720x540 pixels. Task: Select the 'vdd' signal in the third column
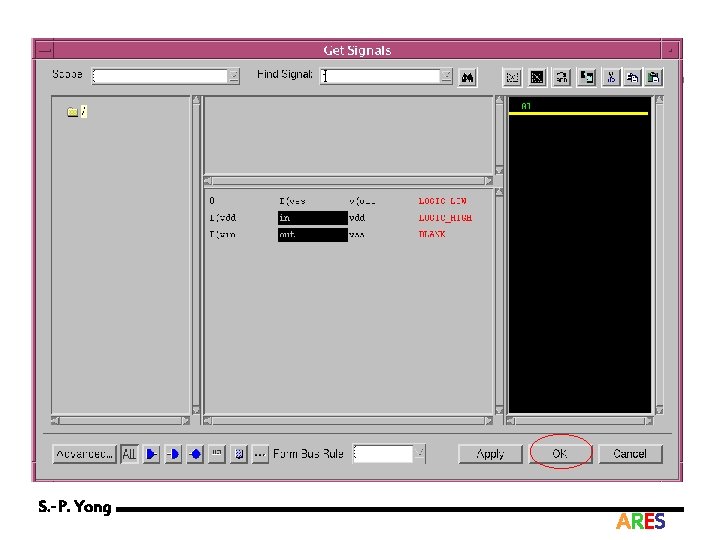[x=357, y=218]
